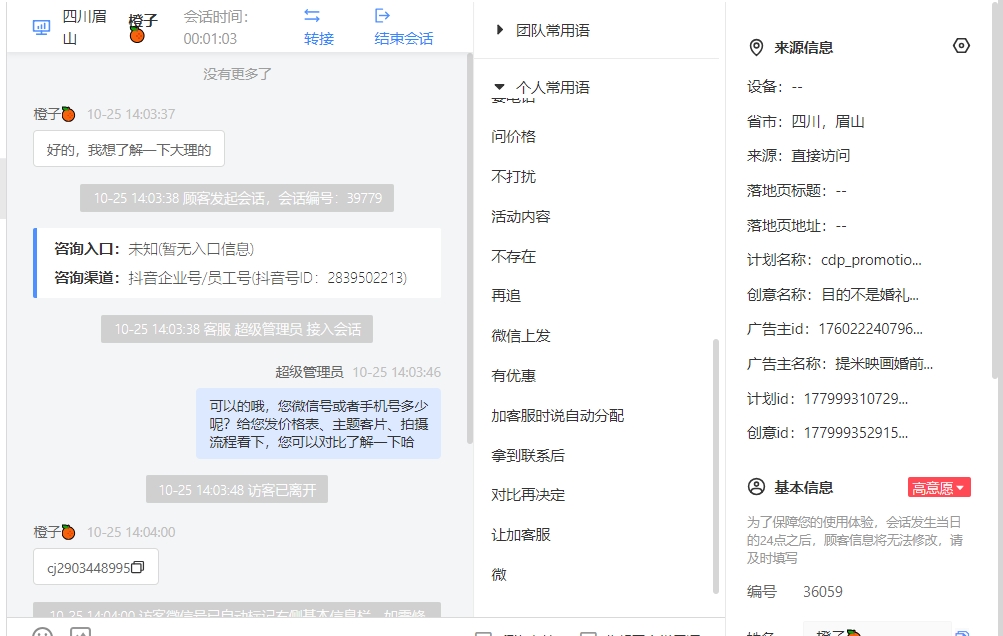The height and width of the screenshot is (636, 1003).
Task: Click the person icon beside 基本信息
Action: (x=756, y=487)
